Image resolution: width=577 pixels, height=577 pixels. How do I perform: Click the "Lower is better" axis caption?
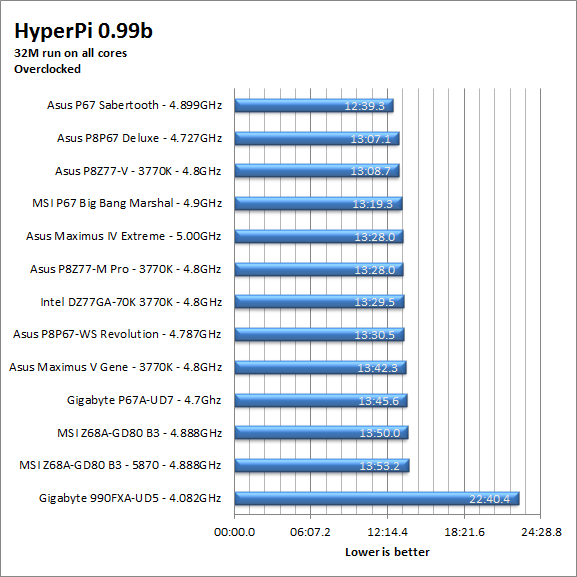(387, 552)
